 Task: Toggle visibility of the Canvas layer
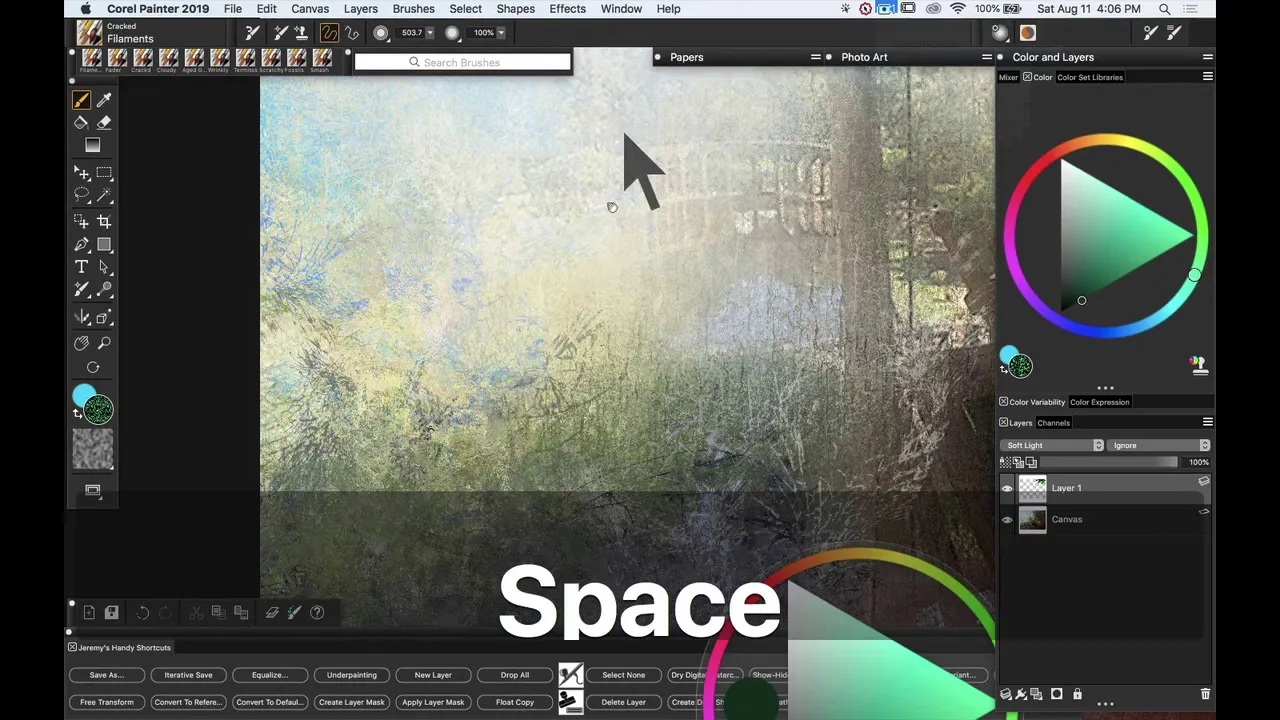point(1007,520)
